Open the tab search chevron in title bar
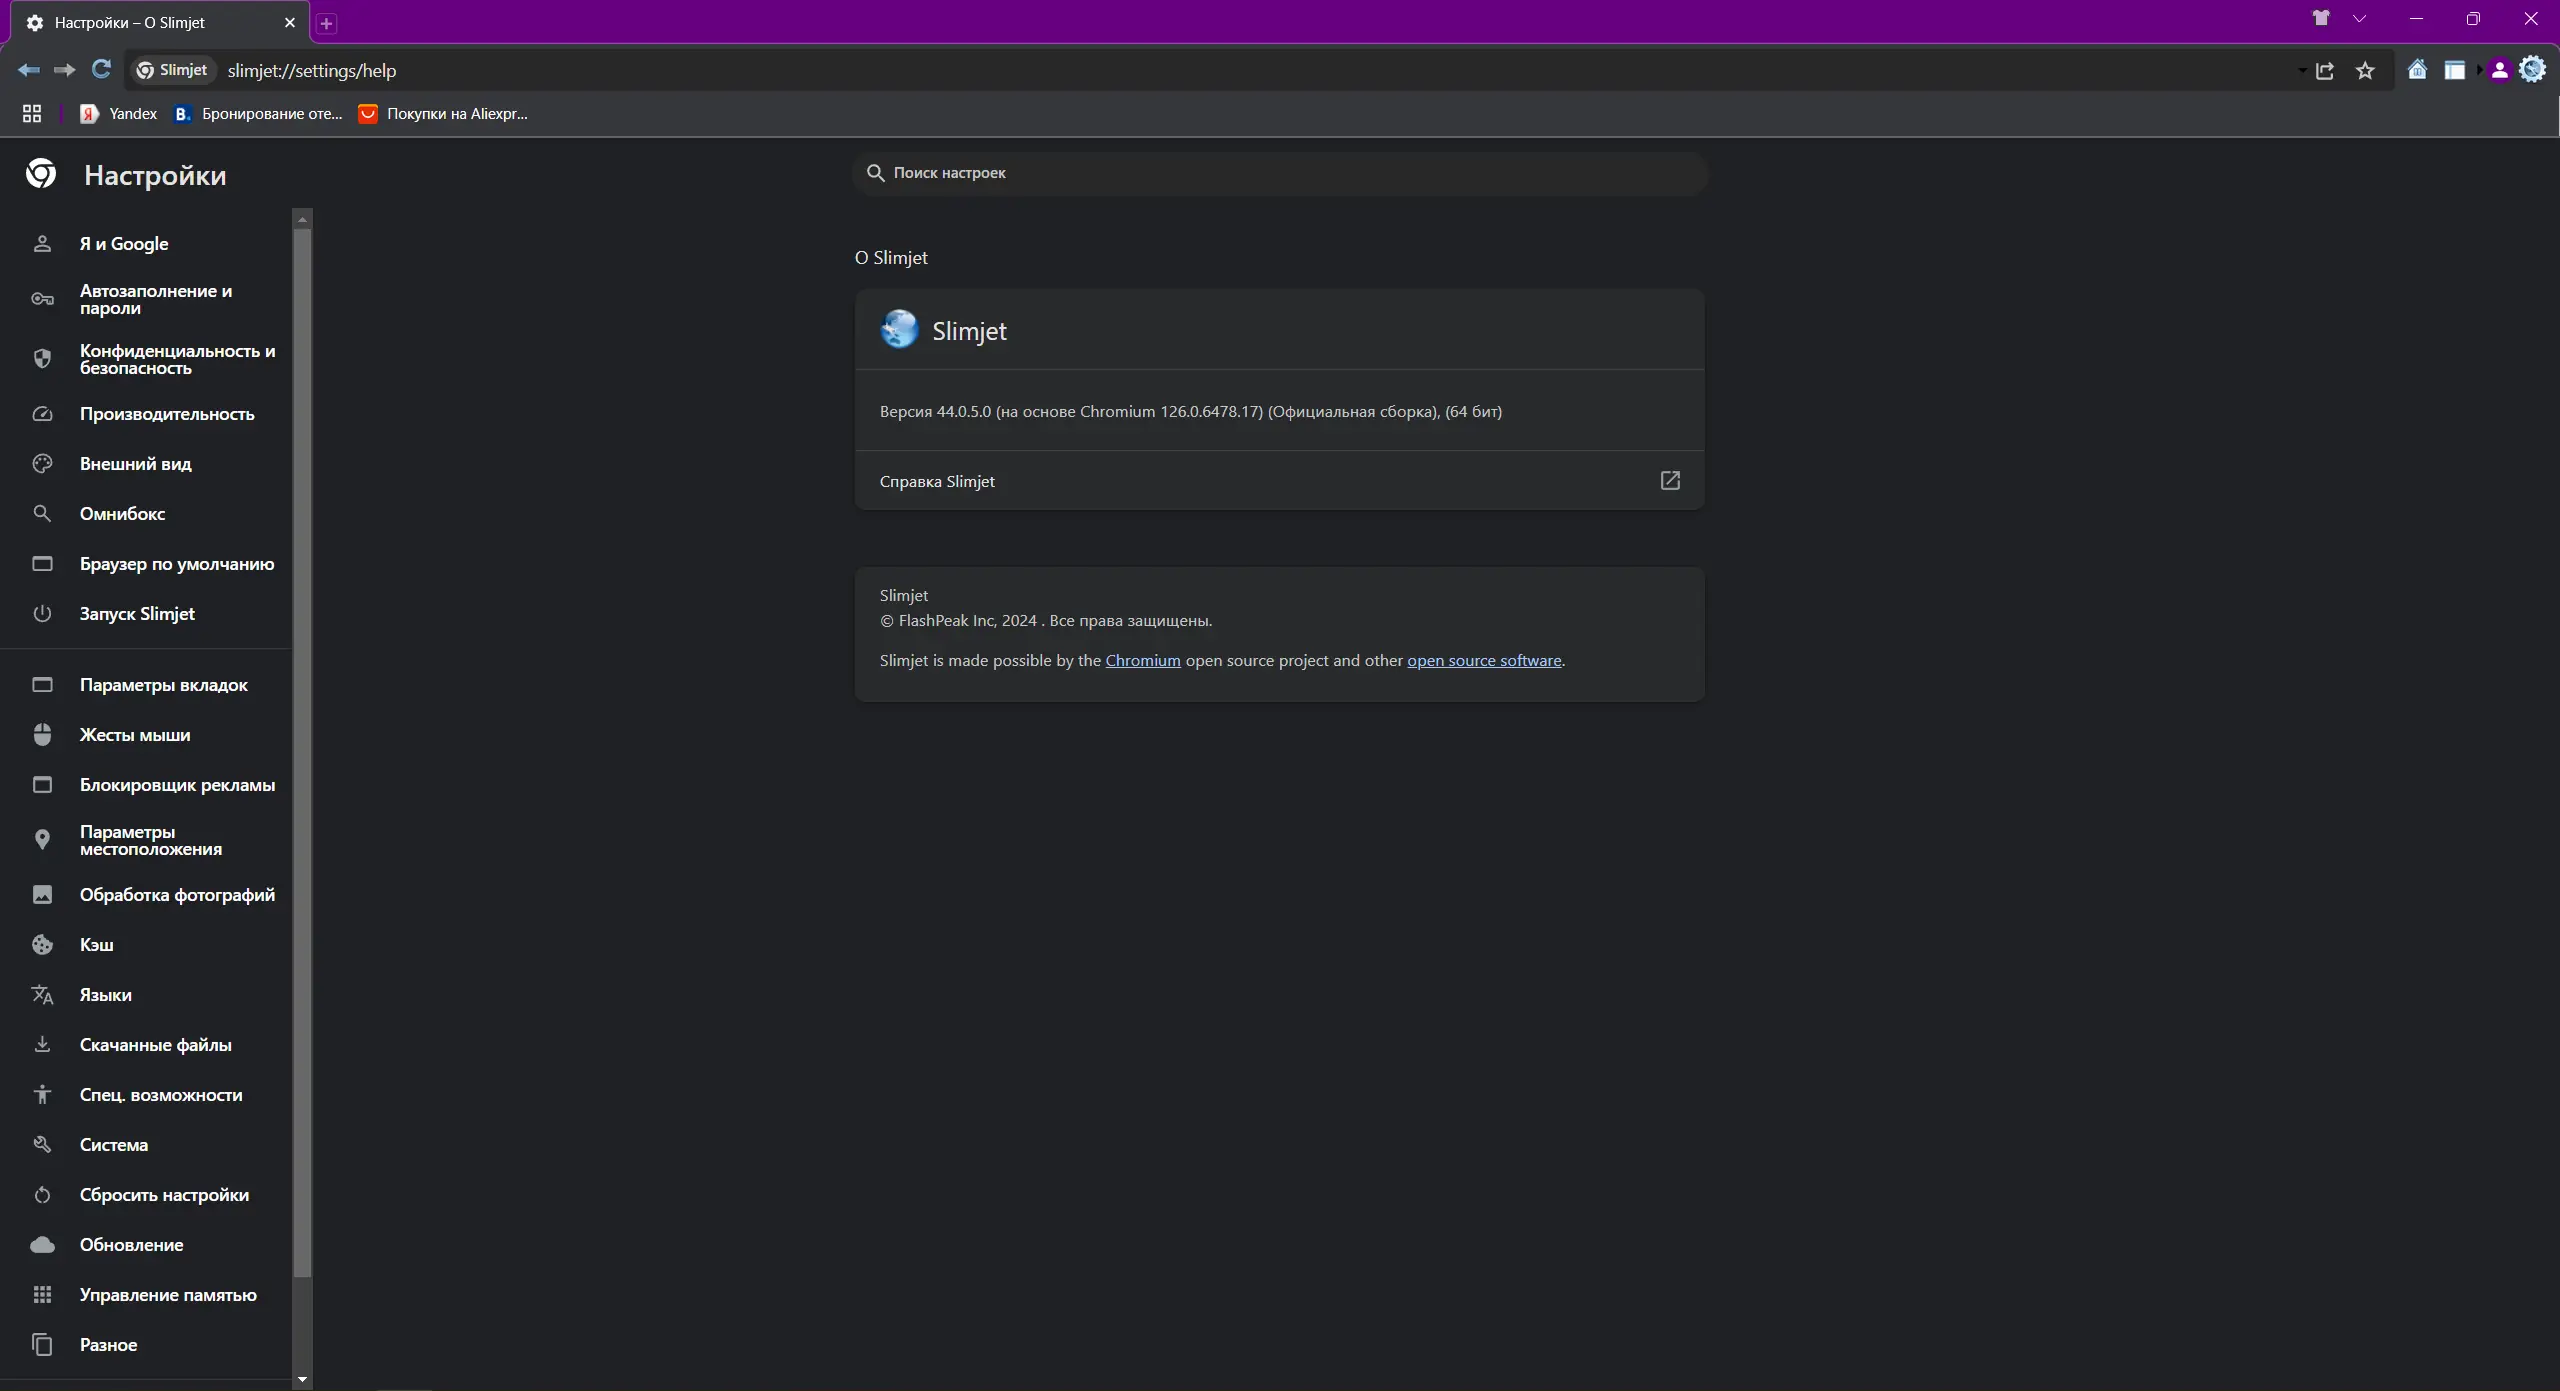 click(x=2360, y=18)
